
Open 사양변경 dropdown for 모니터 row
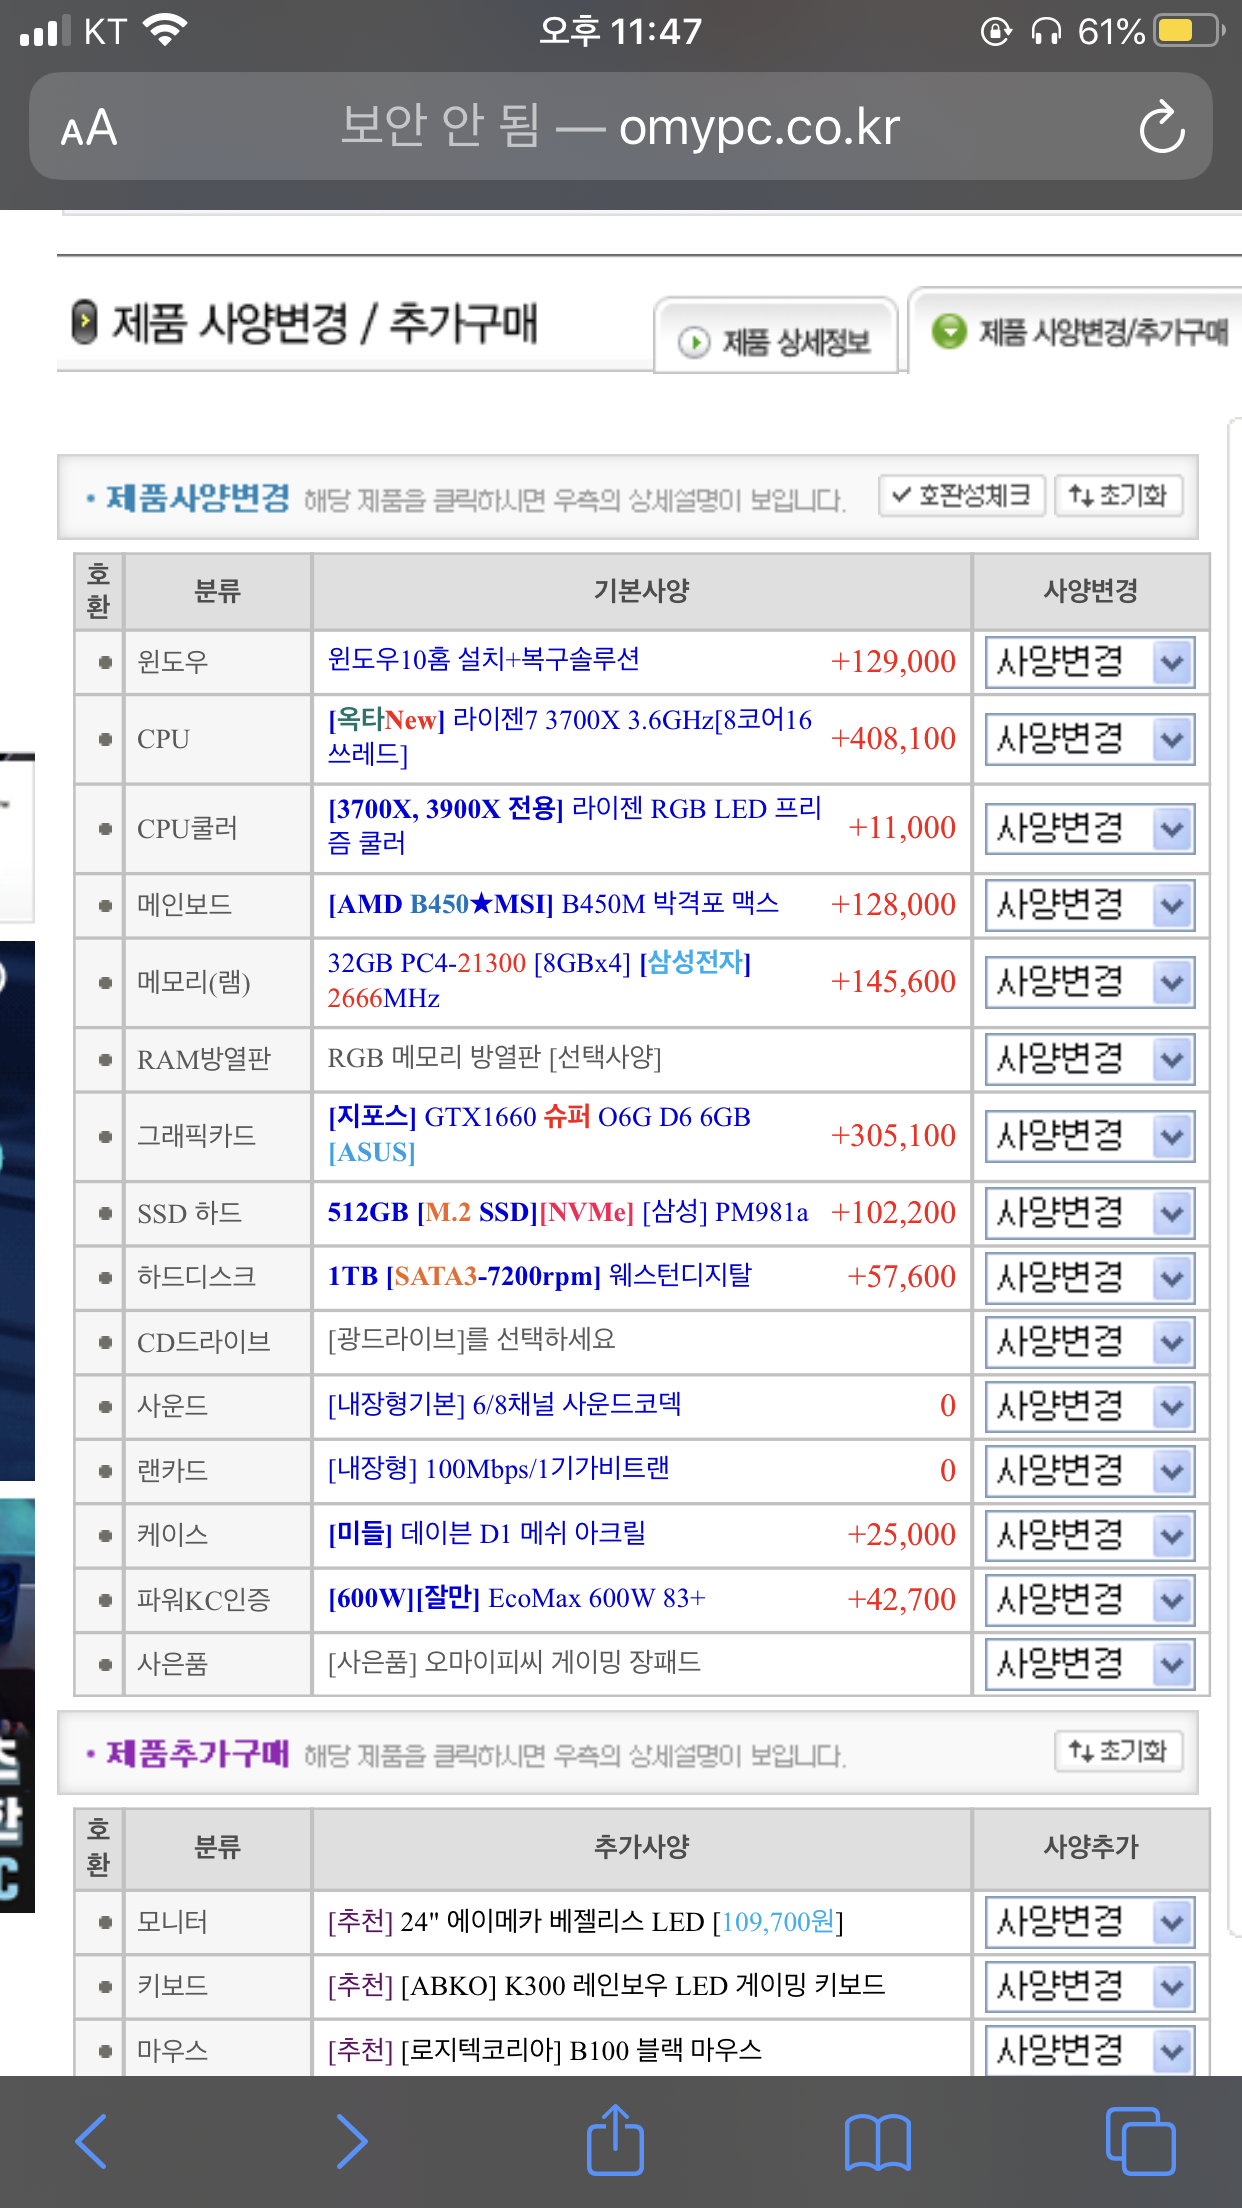1090,1922
